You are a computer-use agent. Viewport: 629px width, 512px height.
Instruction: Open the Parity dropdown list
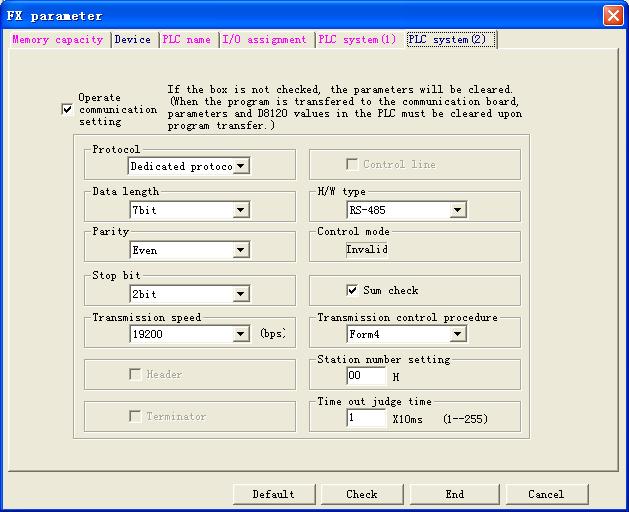click(241, 250)
